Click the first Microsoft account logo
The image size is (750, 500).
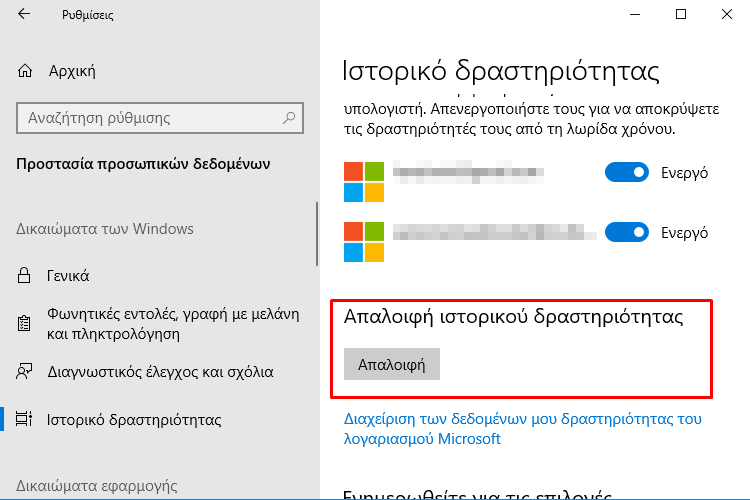[x=364, y=182]
